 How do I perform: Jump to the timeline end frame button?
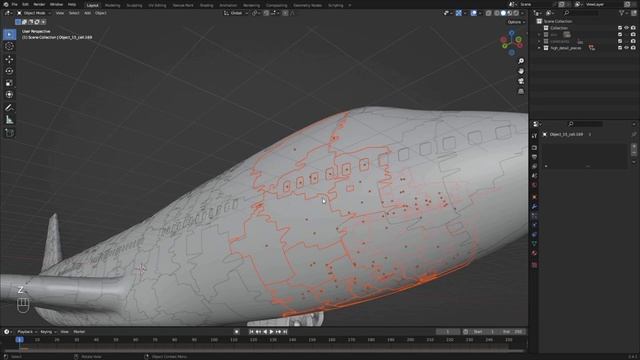285,332
